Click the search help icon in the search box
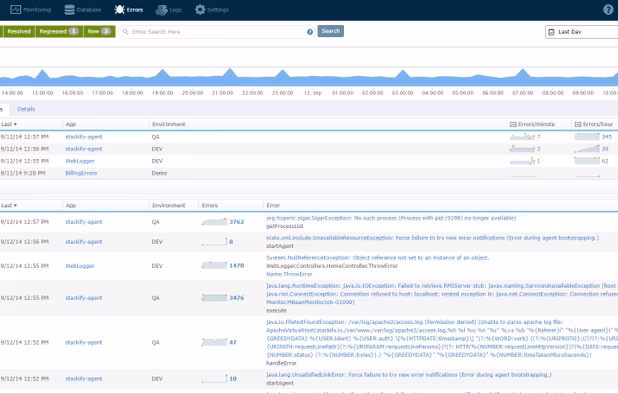Screen dimensions: 618x394 (310, 32)
